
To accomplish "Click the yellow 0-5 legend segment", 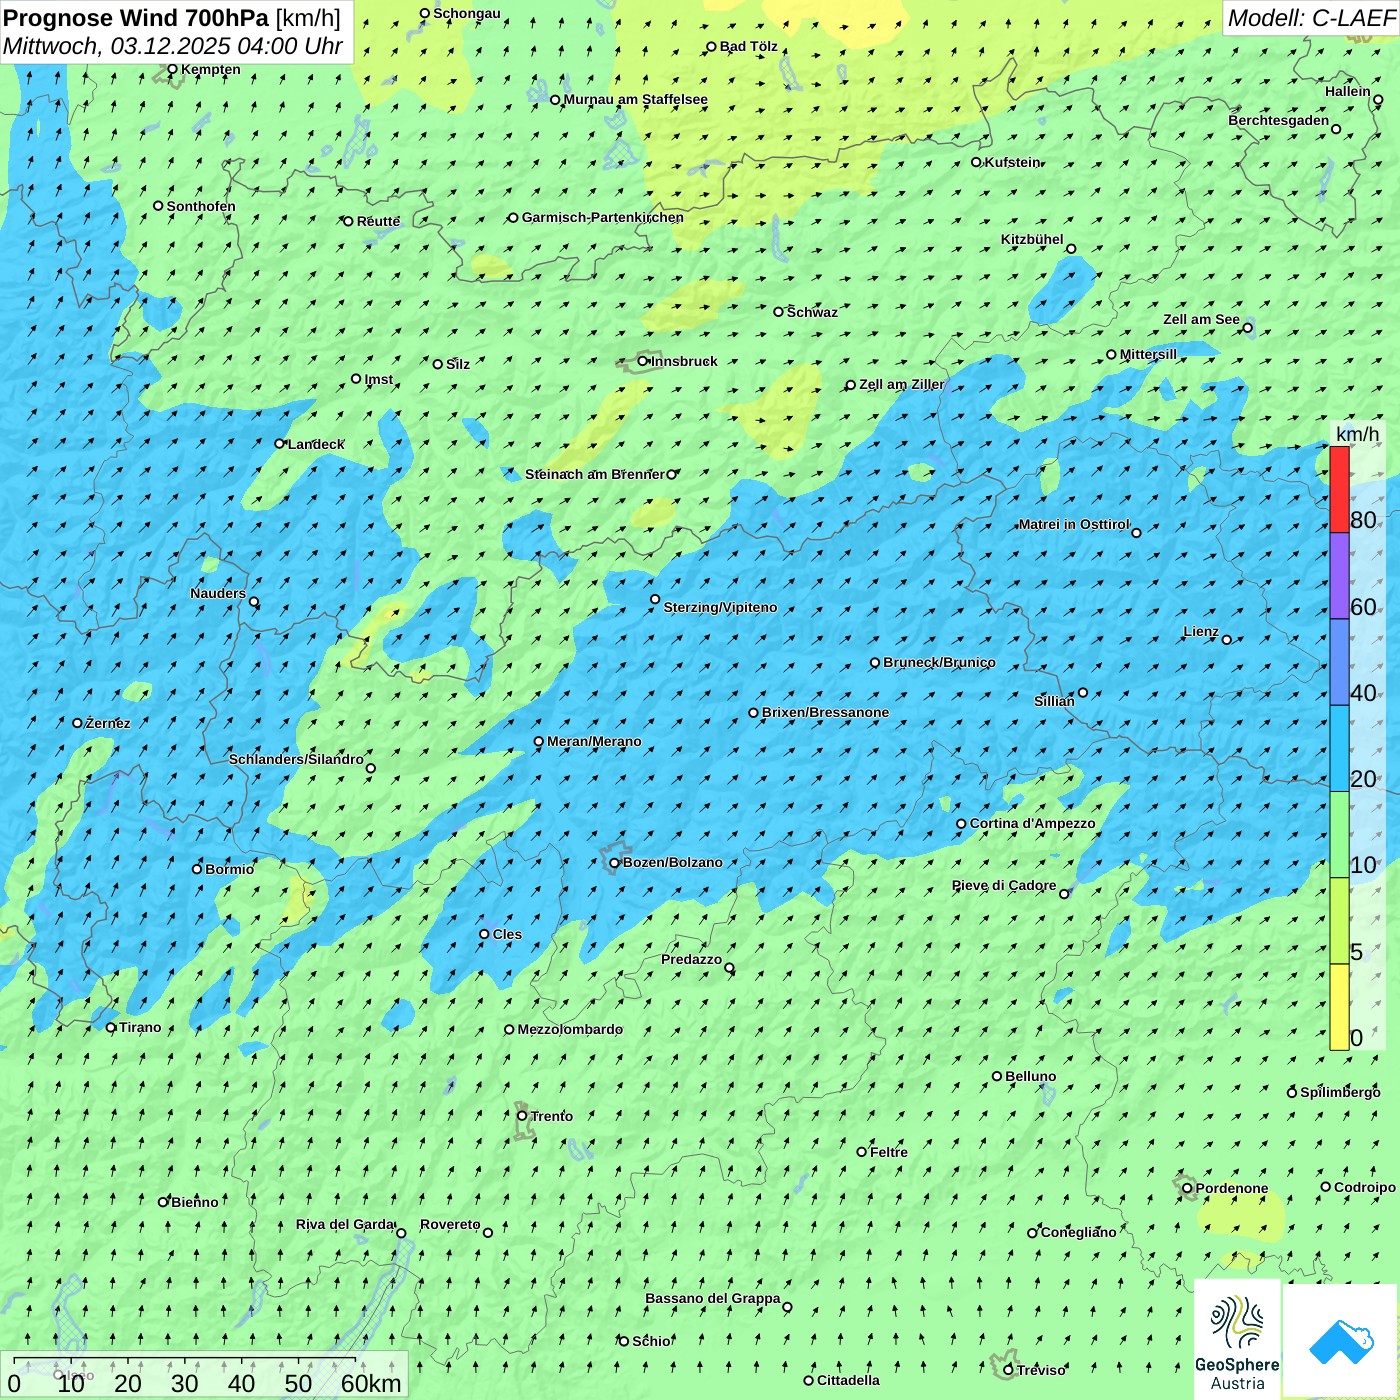I will [1339, 1007].
